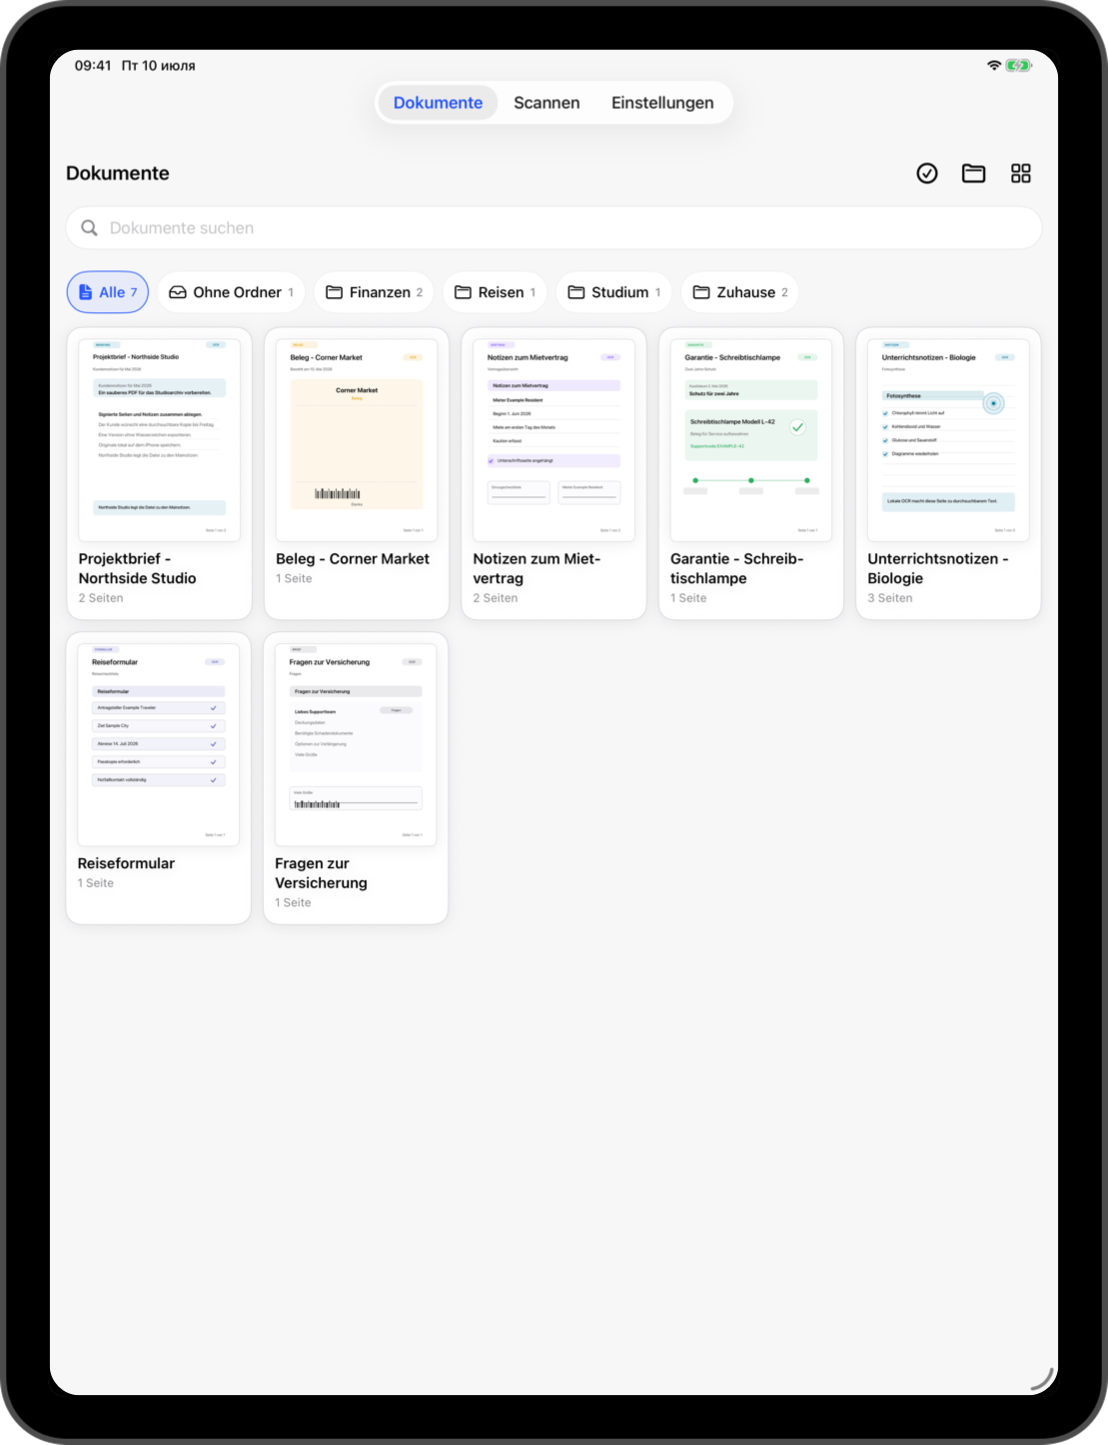
Task: Tap the select documents checkmark icon
Action: pyautogui.click(x=927, y=174)
